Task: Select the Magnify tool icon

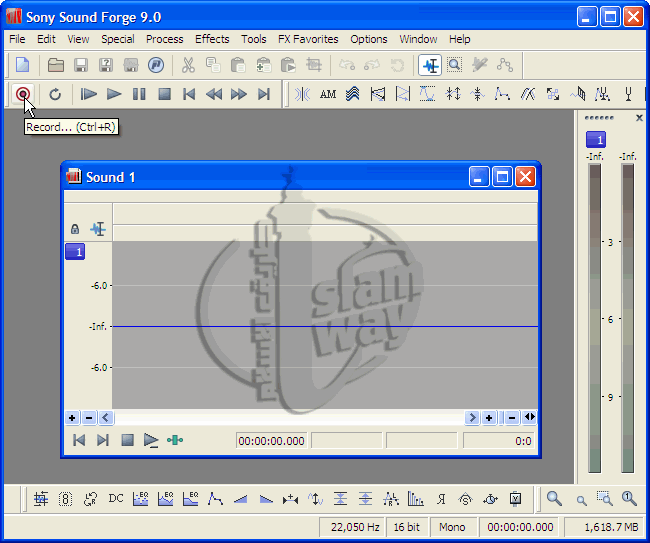Action: click(454, 65)
